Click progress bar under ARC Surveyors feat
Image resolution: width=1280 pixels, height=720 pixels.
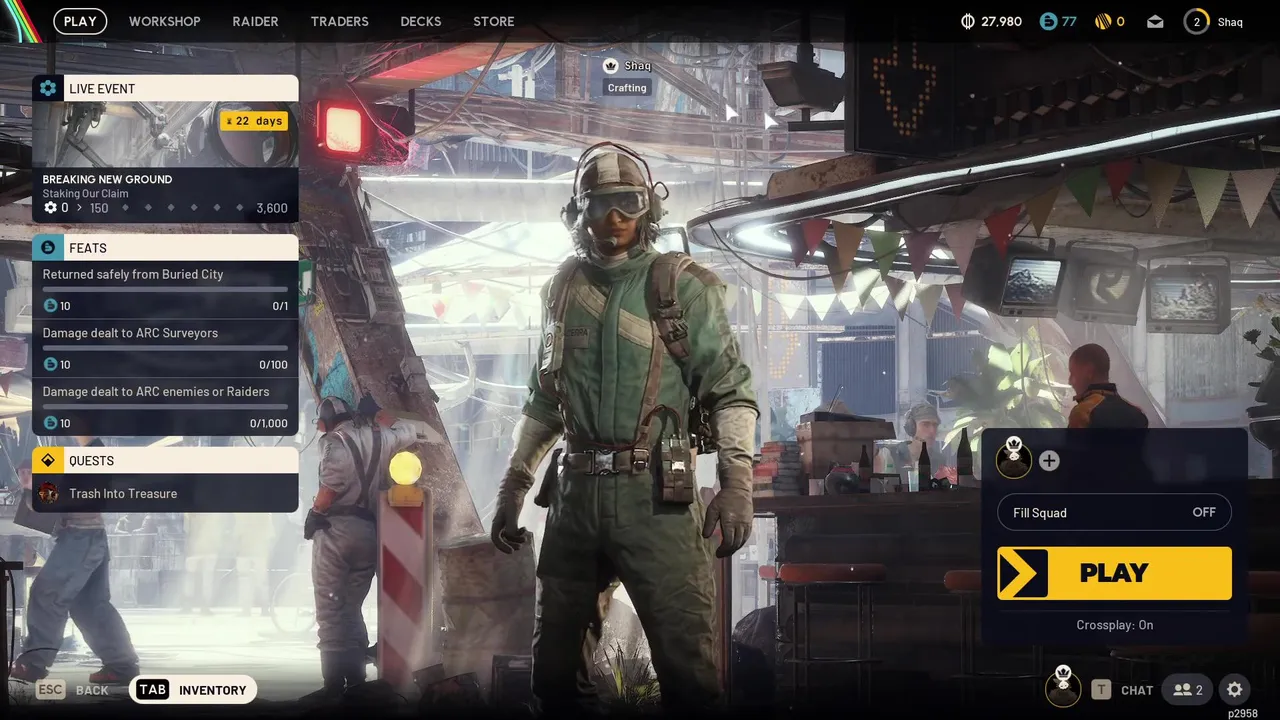[x=165, y=348]
